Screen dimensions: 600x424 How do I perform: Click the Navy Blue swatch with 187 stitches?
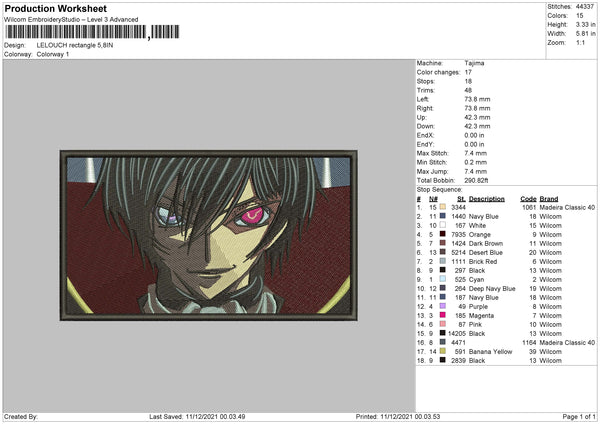click(443, 297)
